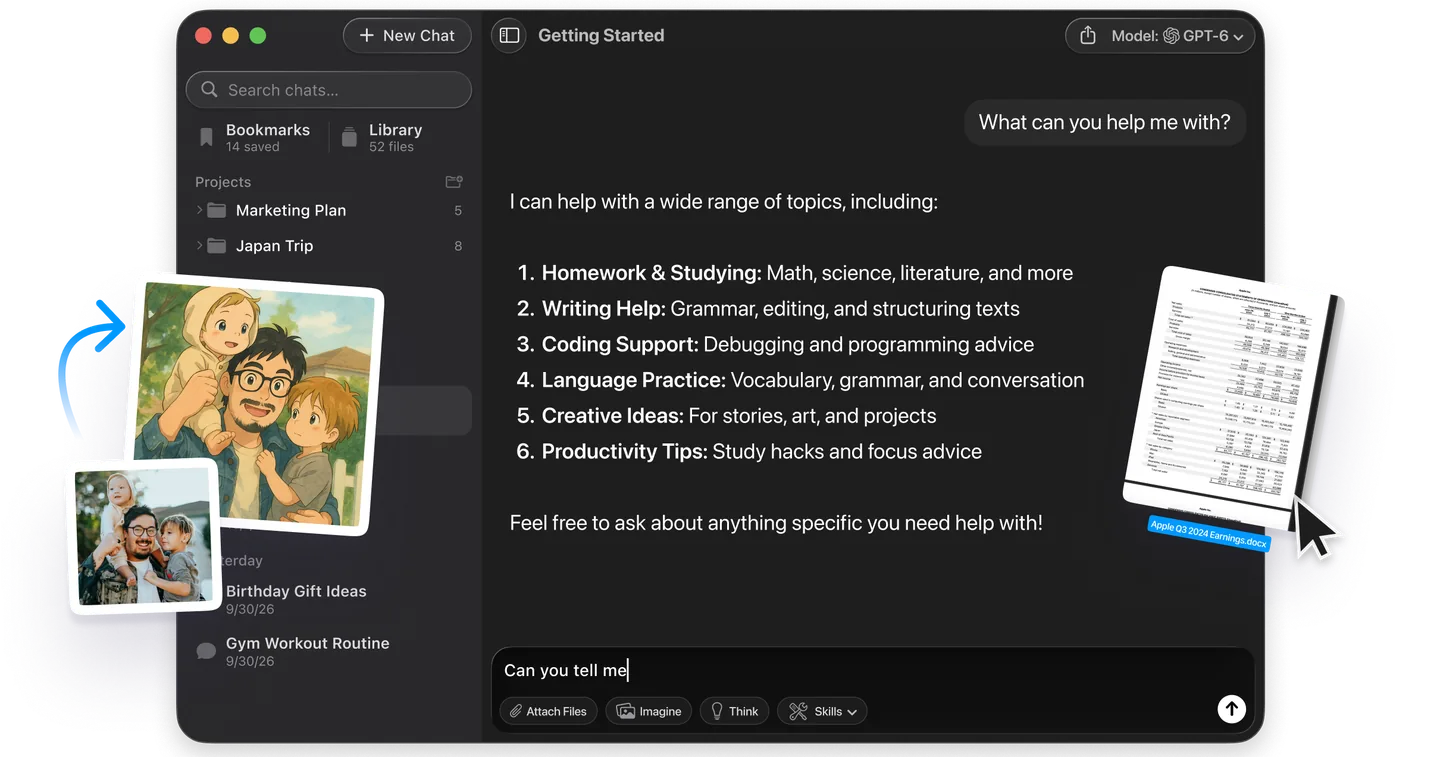Click the send arrow button

pyautogui.click(x=1231, y=709)
